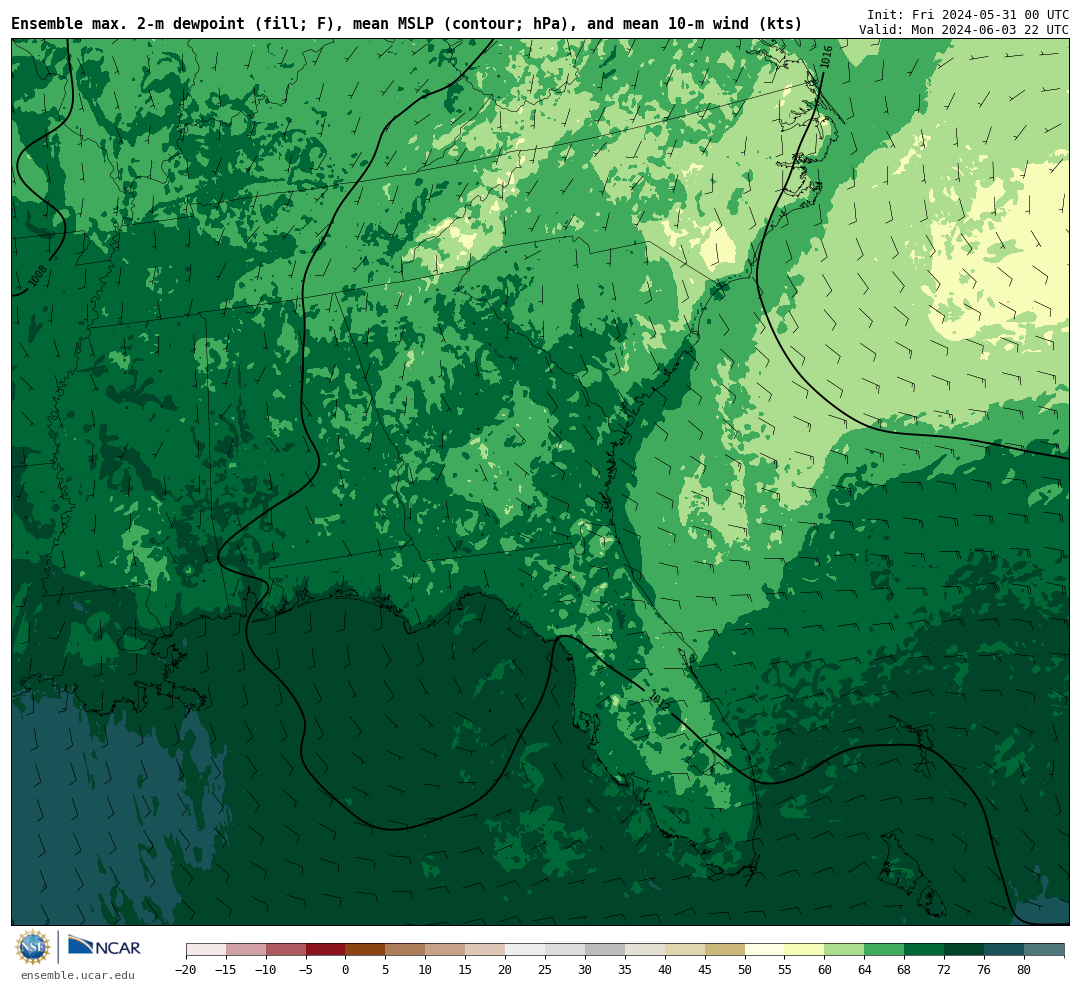This screenshot has height=988, width=1080.
Task: Click the tan swatch between 45 and 50
Action: (x=725, y=950)
